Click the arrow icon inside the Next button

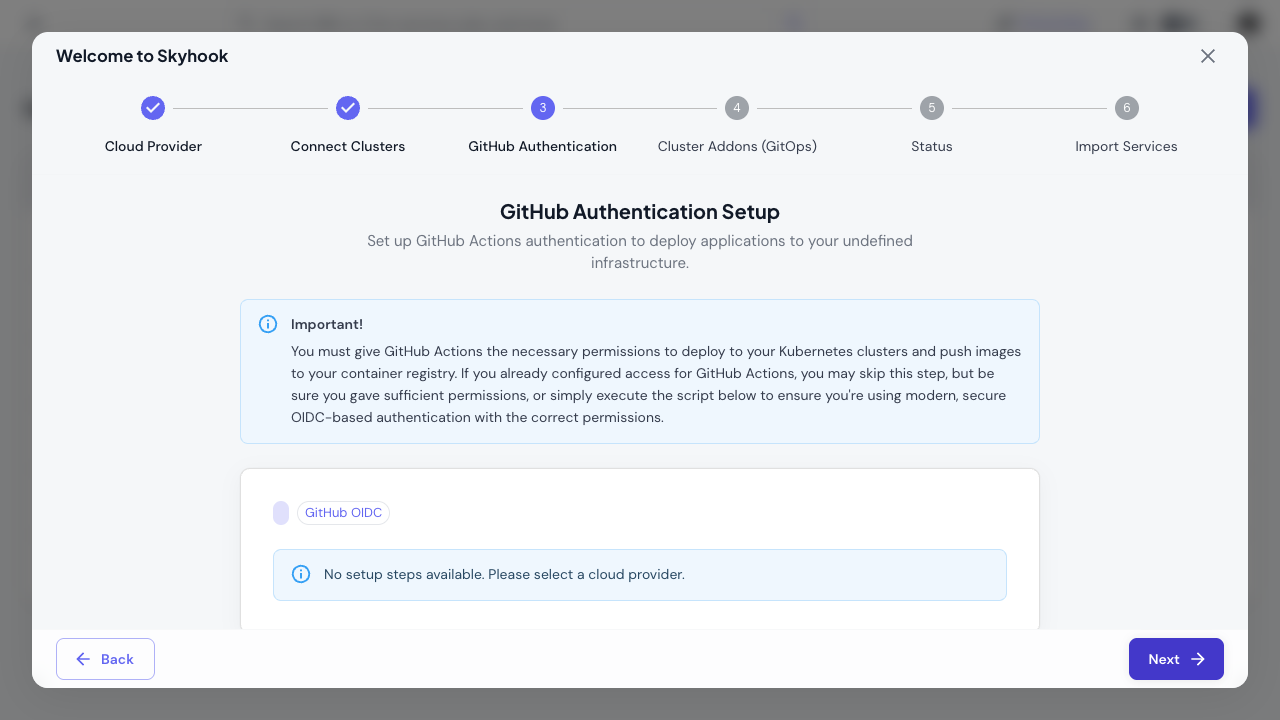click(x=1198, y=659)
